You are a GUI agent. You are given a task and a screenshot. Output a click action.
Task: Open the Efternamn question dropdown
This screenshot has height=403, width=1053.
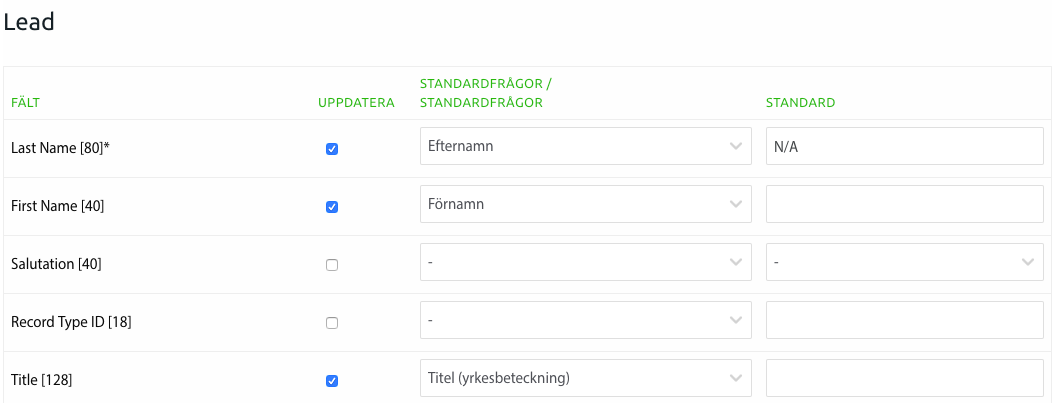(x=585, y=146)
